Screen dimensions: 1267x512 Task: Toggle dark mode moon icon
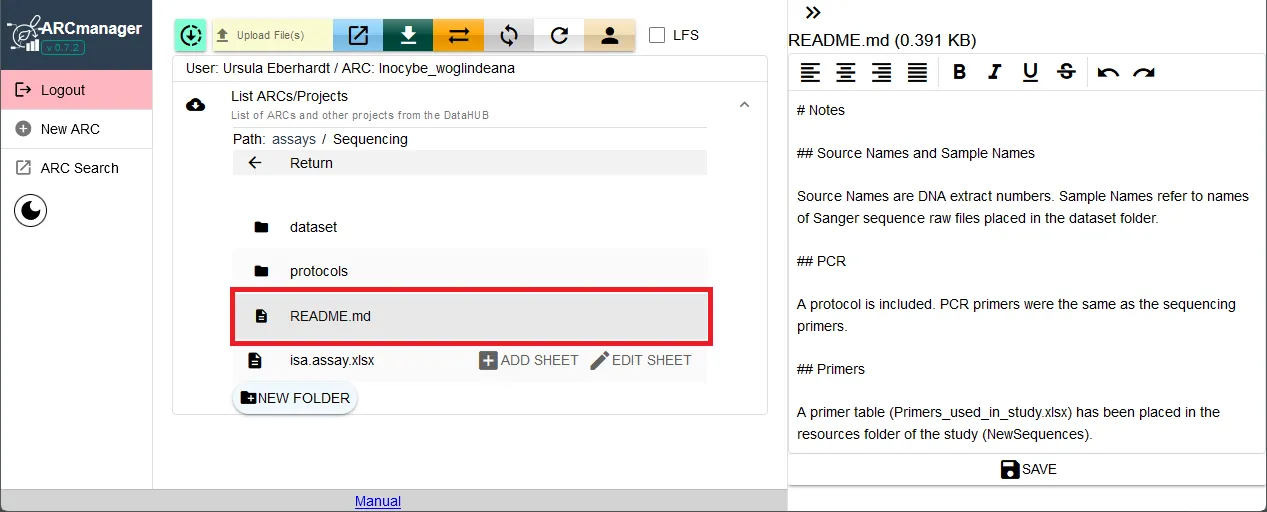[x=31, y=210]
